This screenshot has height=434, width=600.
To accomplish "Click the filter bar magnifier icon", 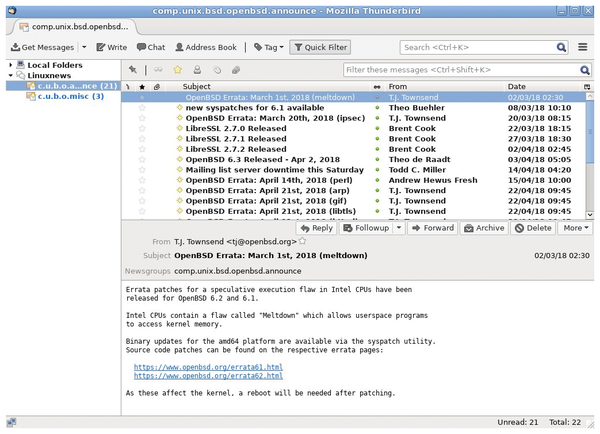I will [x=585, y=70].
